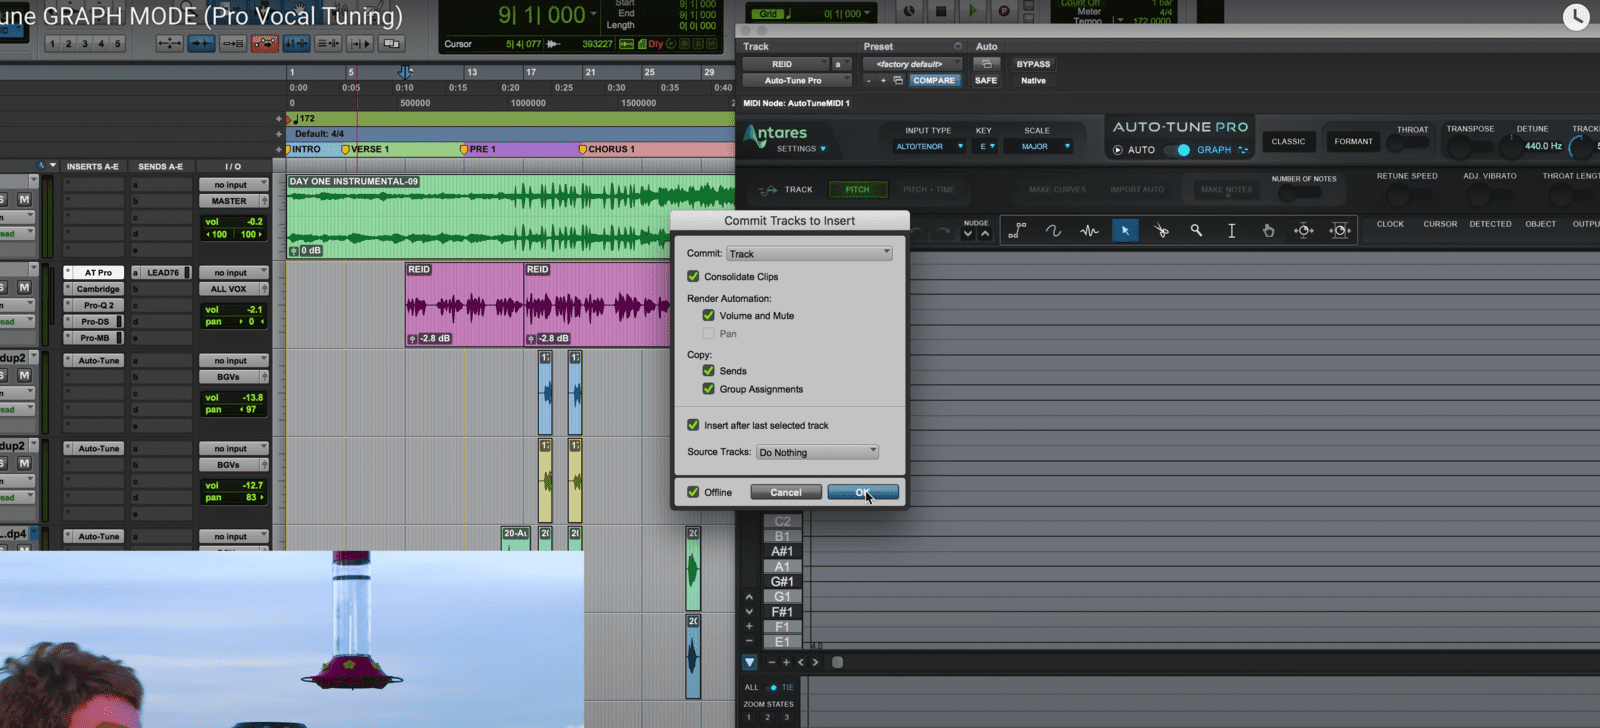Open the Source Tracks Do Nothing dropdown
1600x728 pixels.
tap(817, 452)
